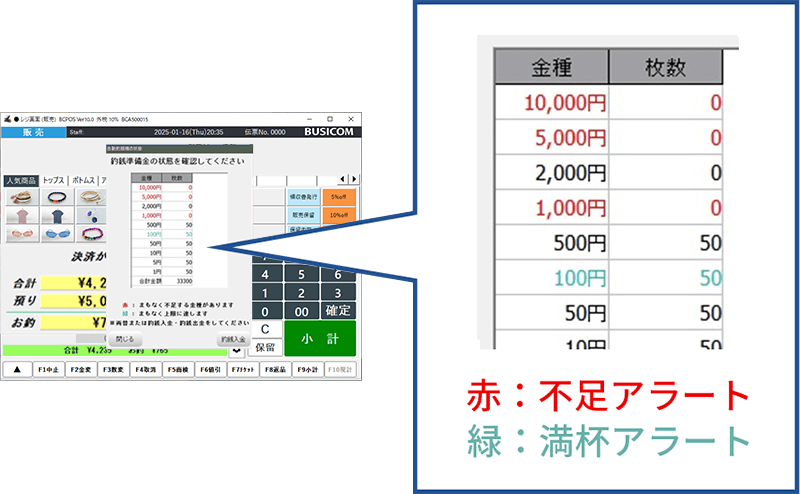Switch to the ボトムス category tab
Screen dimensions: 800x494
click(x=82, y=180)
